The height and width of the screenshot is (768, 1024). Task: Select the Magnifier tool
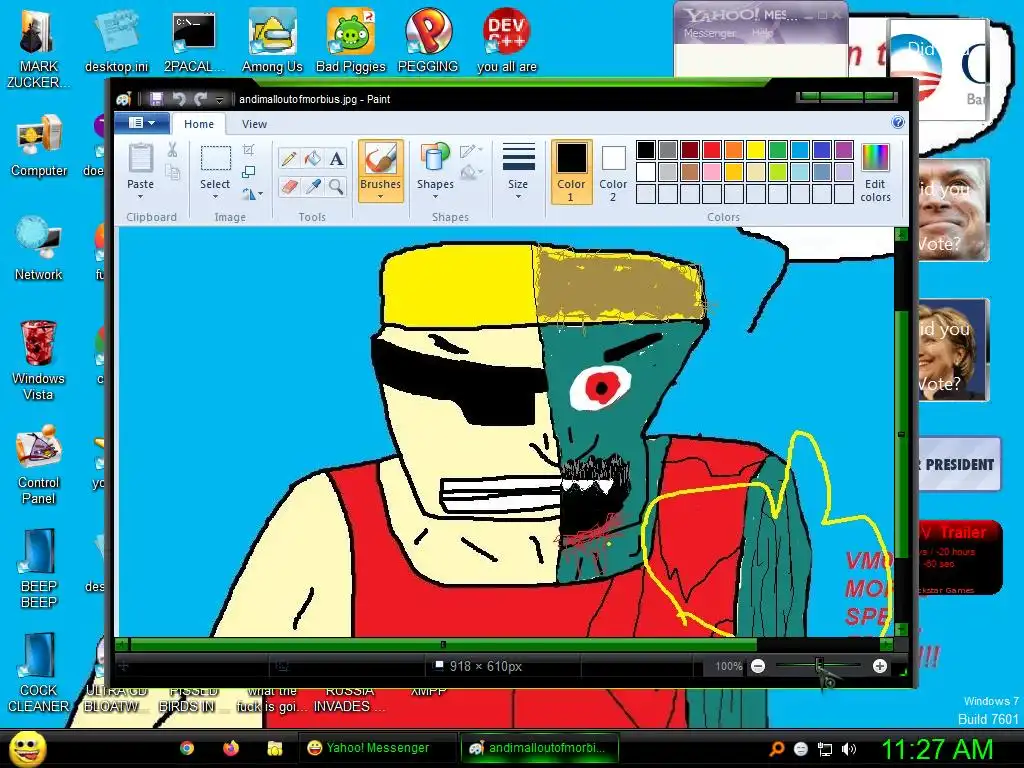[x=336, y=187]
